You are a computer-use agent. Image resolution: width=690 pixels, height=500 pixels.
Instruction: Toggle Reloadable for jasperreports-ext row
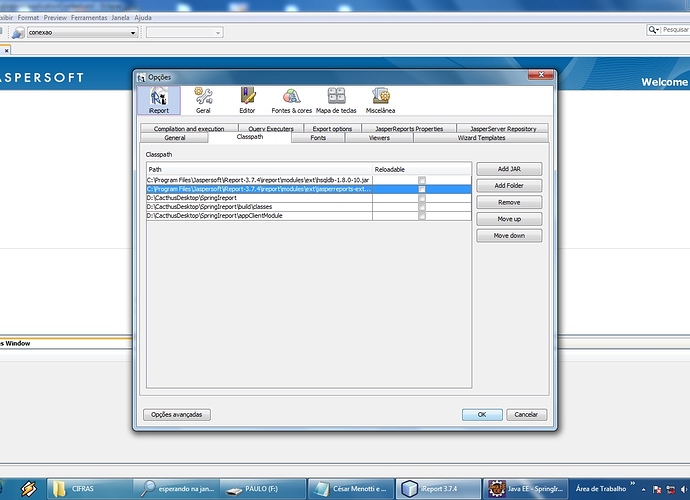click(422, 189)
